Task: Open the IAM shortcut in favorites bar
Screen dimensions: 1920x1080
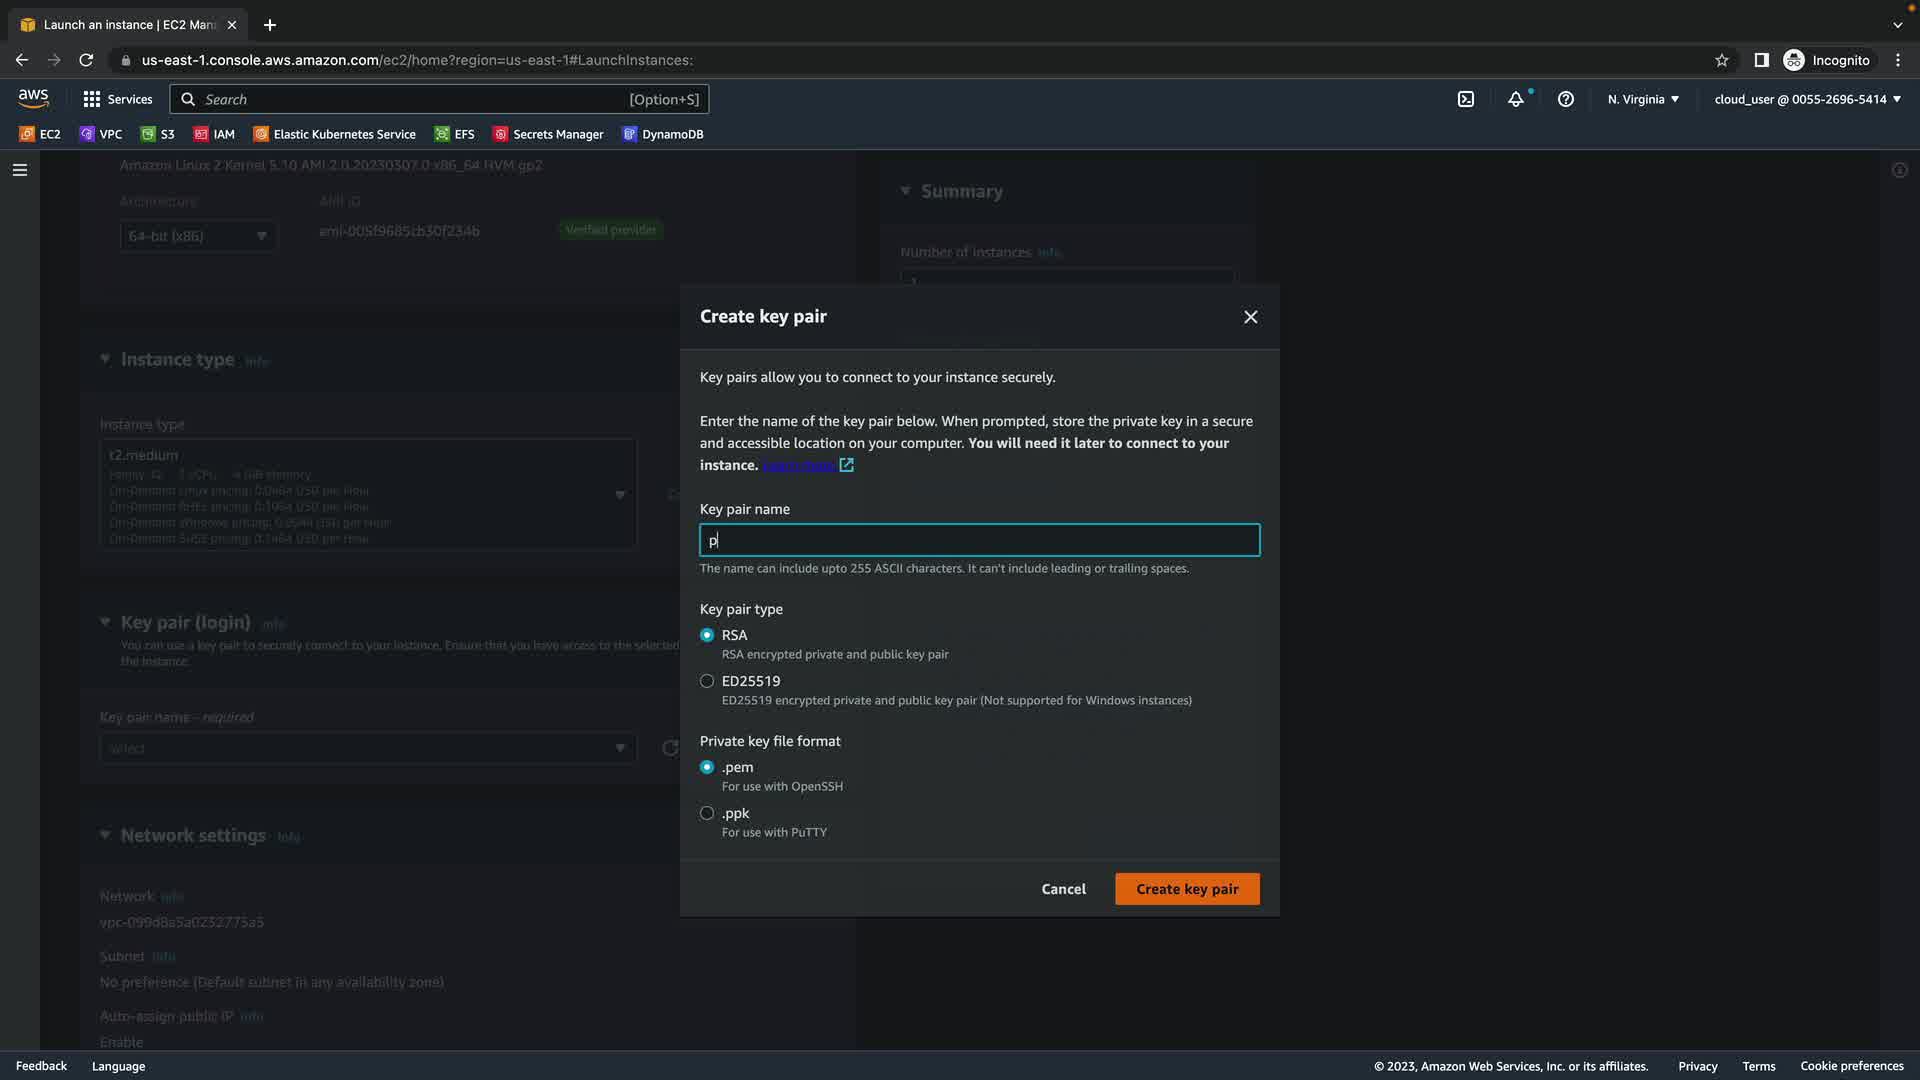Action: tap(214, 134)
